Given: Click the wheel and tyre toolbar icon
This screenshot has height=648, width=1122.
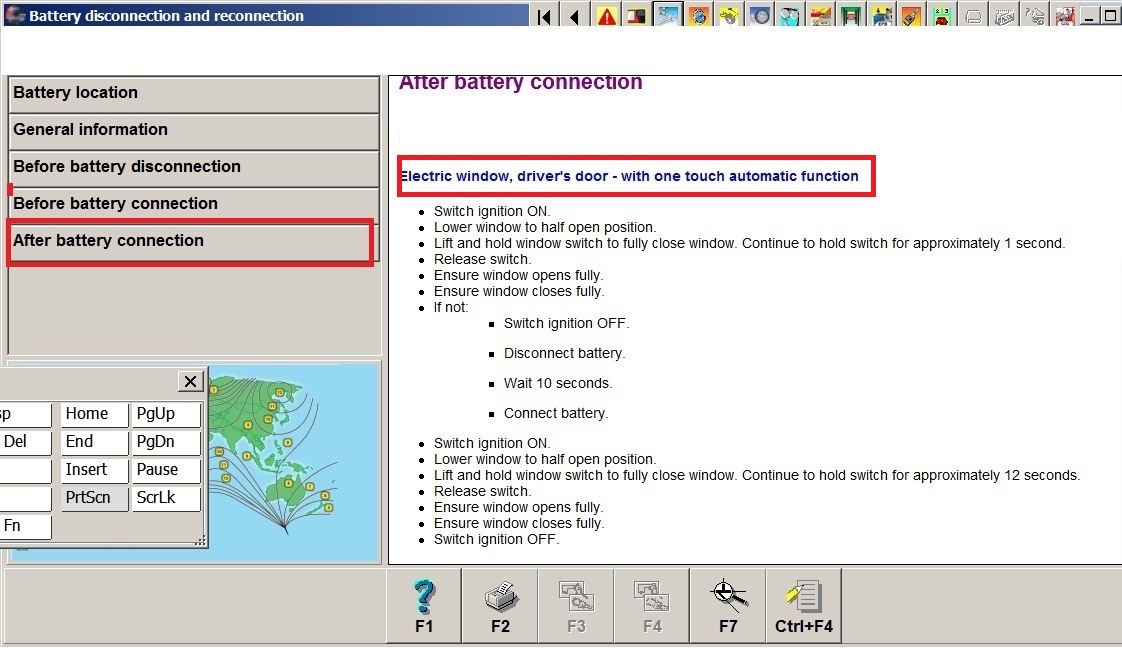Looking at the screenshot, I should coord(760,16).
